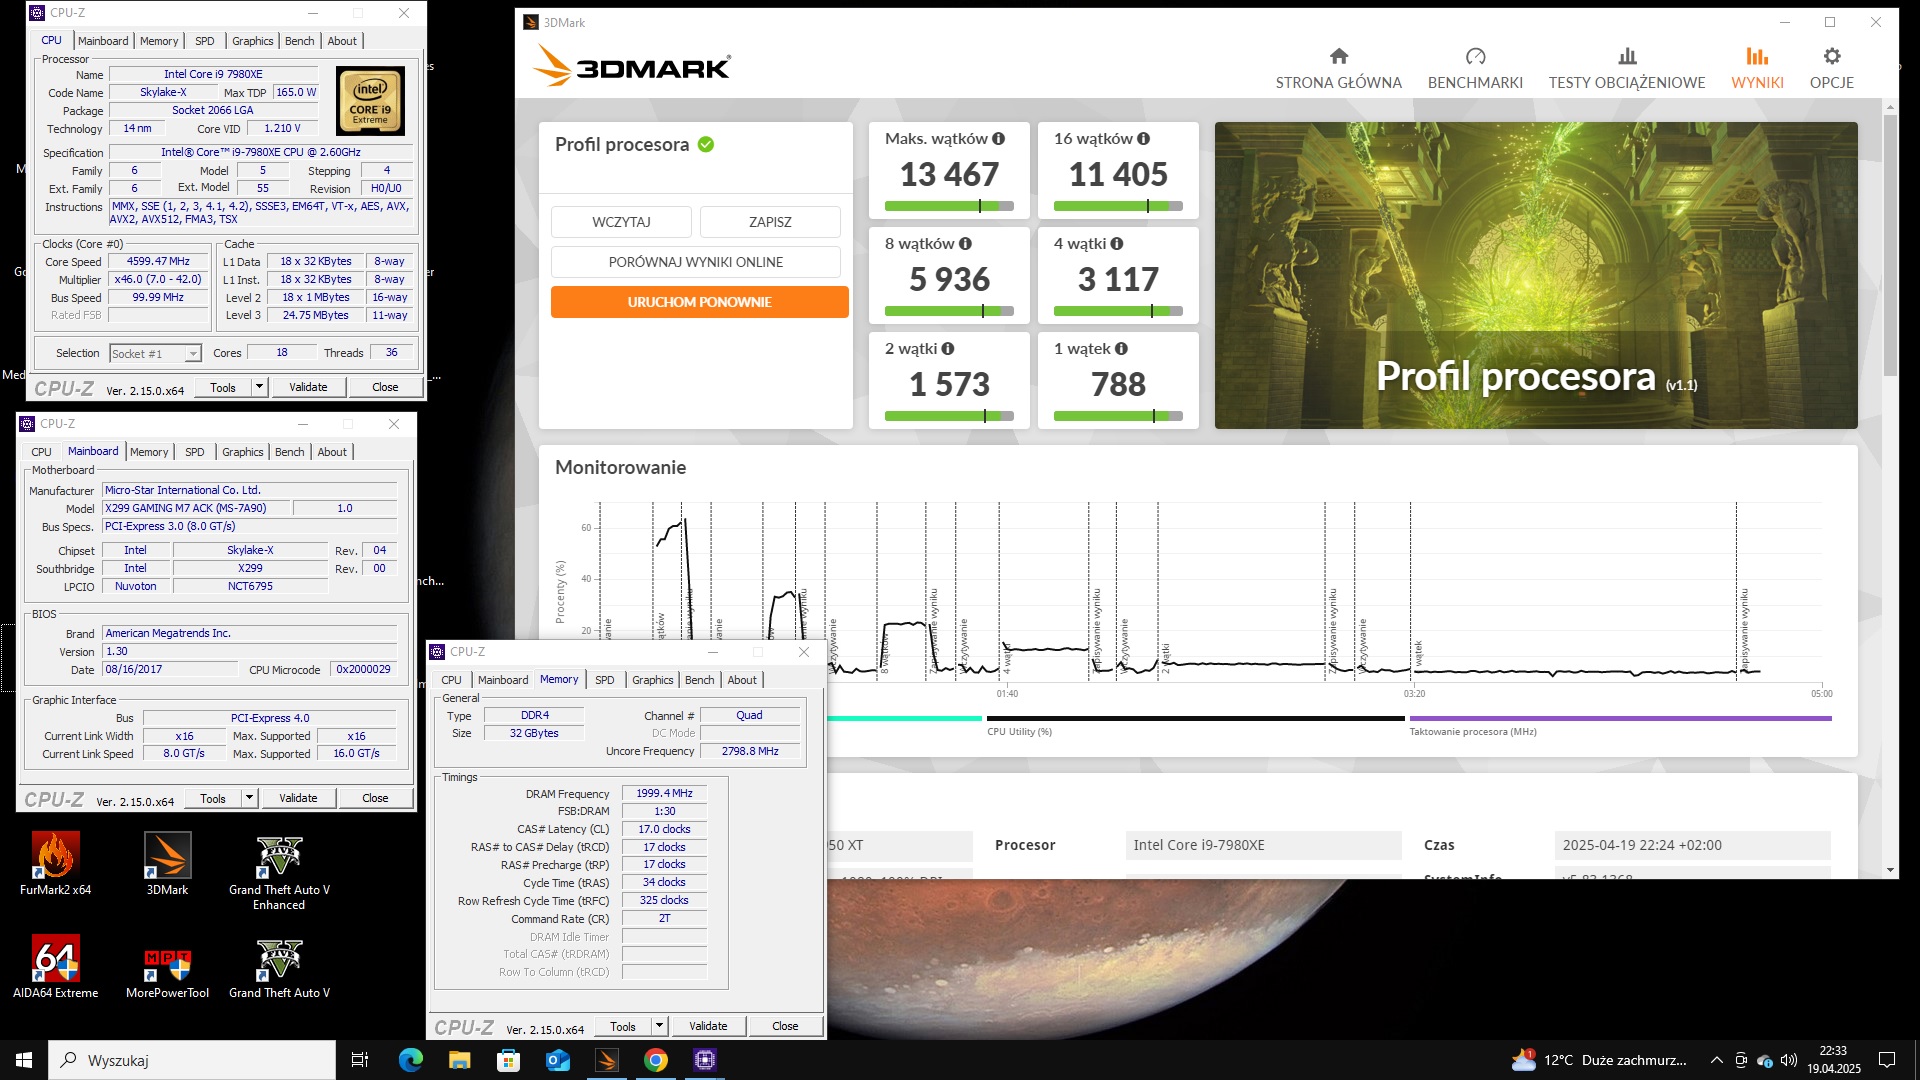Click Taktowanie procesora (MHz) legend bar
Image resolution: width=1920 pixels, height=1080 pixels.
click(1620, 718)
